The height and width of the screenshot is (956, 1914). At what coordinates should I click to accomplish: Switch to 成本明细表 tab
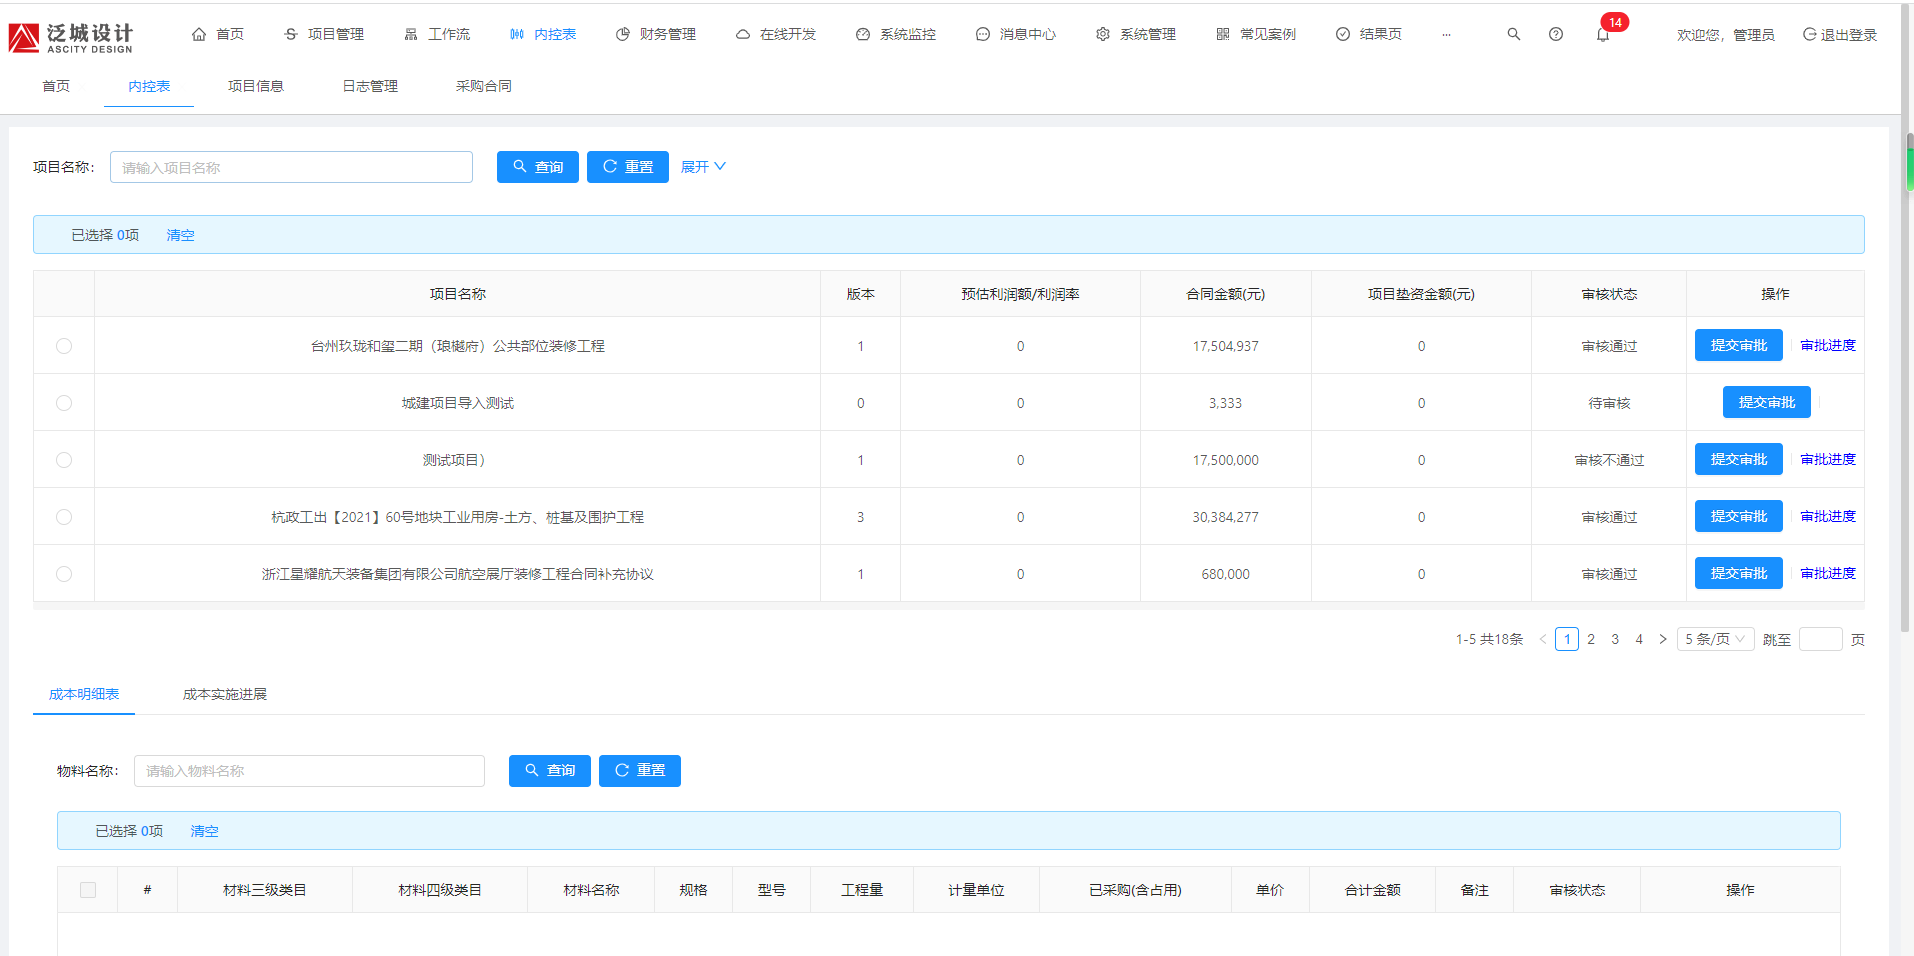pos(84,694)
